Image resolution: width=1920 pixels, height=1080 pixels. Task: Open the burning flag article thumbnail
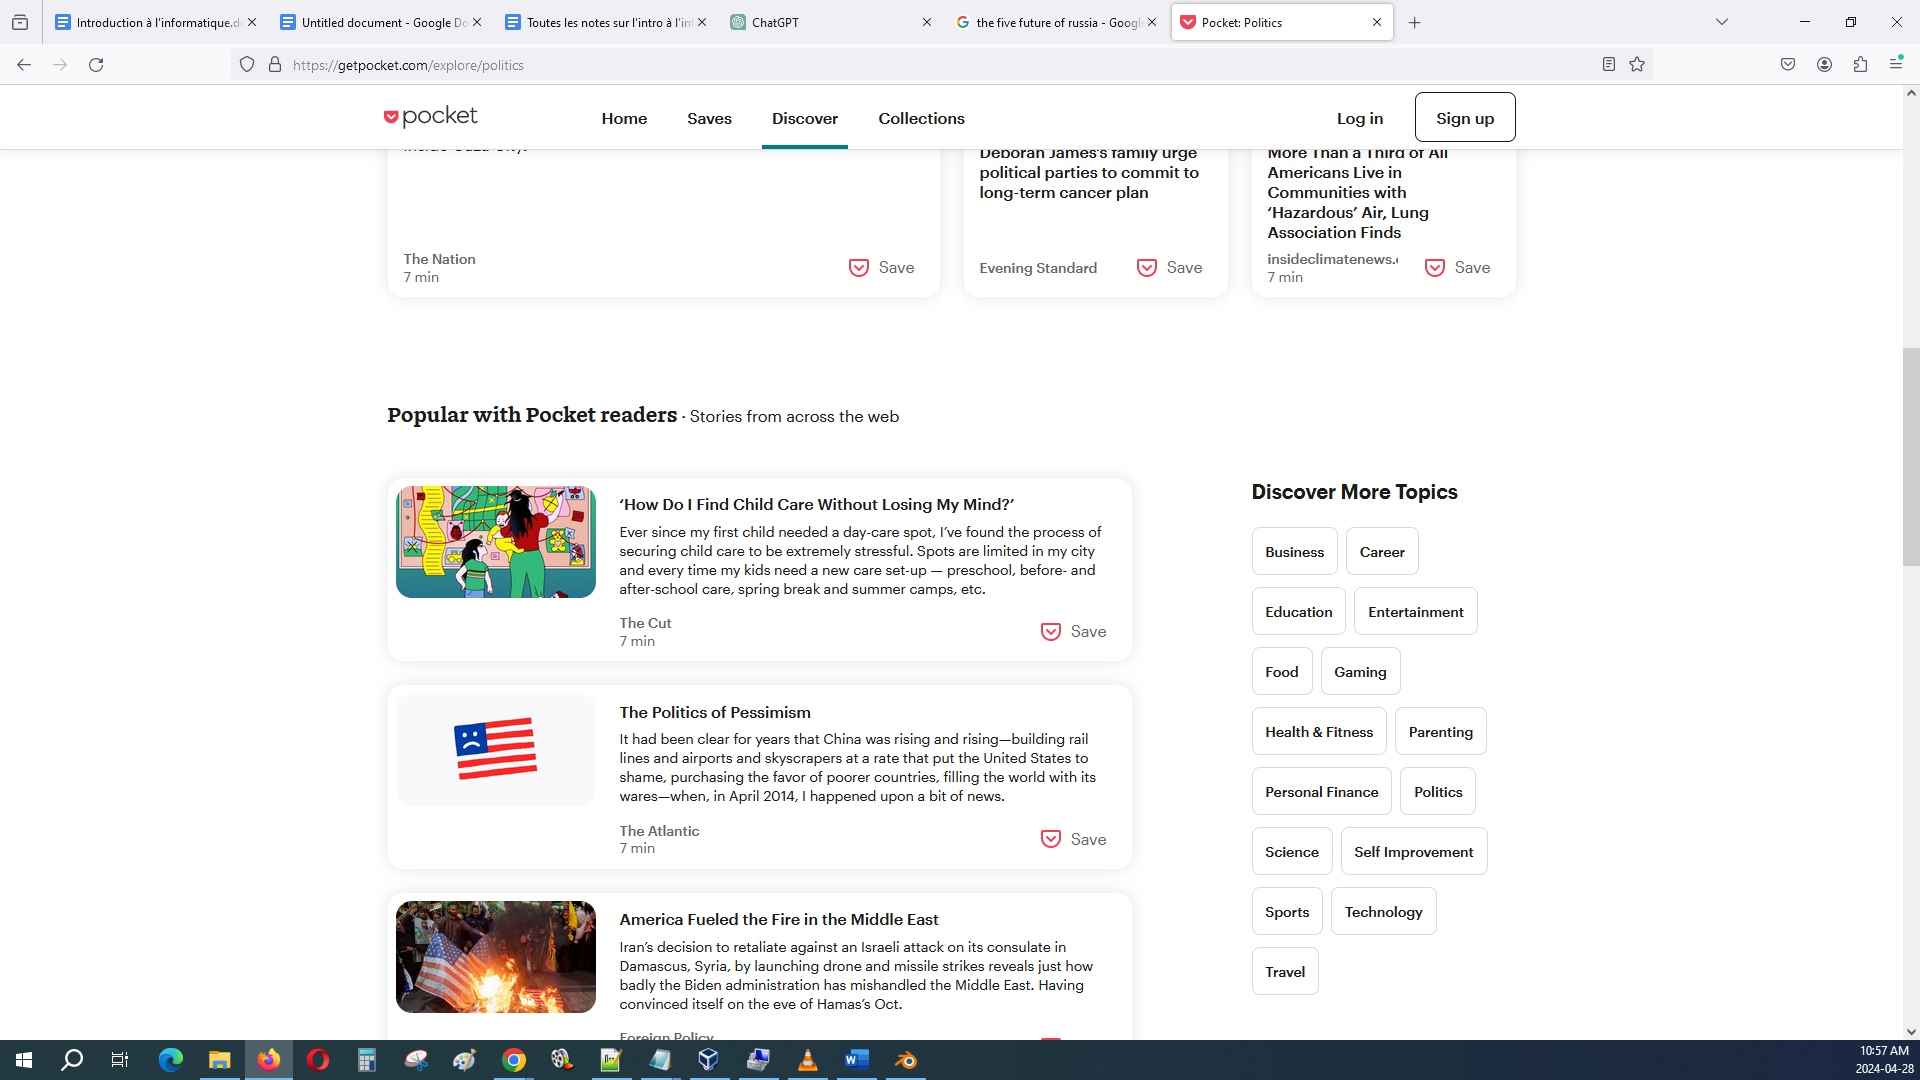click(495, 956)
